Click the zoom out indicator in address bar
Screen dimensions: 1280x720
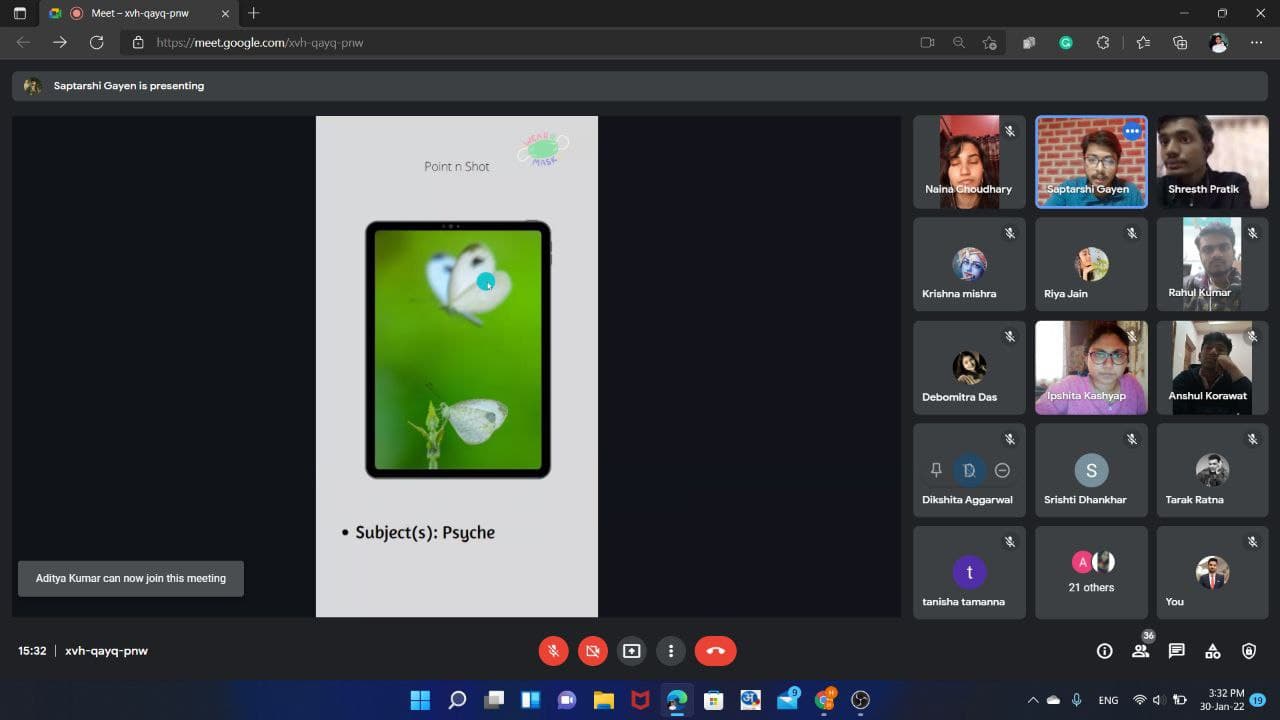point(959,43)
